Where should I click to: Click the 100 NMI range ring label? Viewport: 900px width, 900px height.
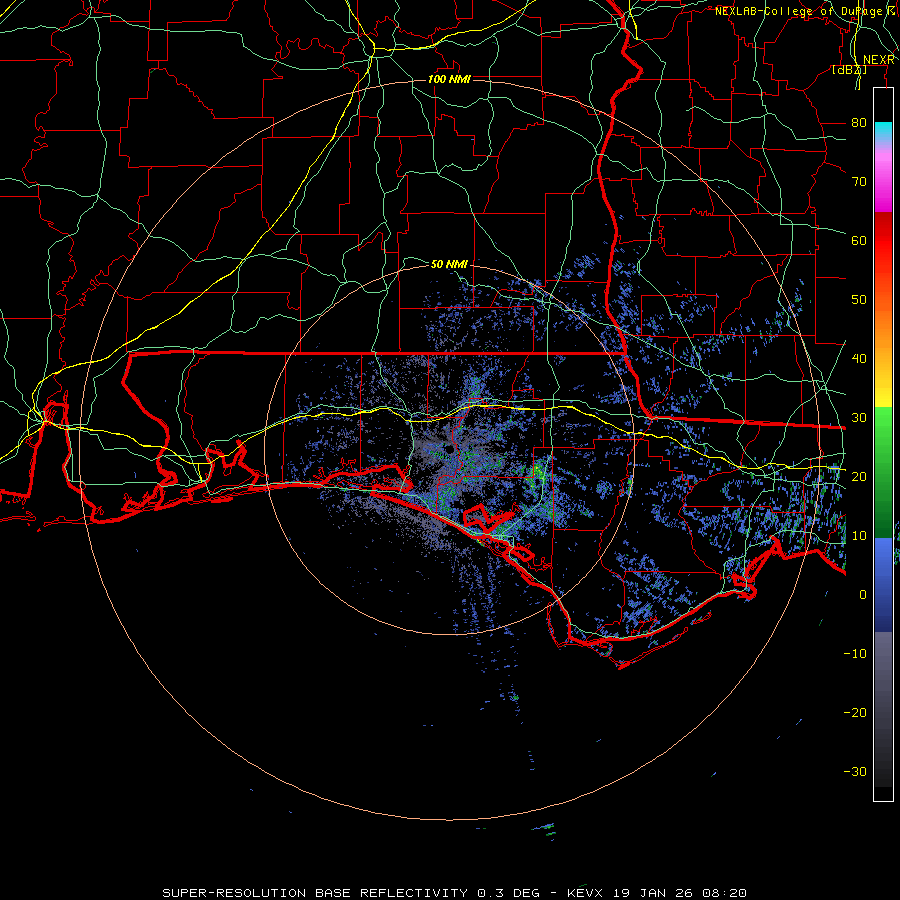(449, 79)
